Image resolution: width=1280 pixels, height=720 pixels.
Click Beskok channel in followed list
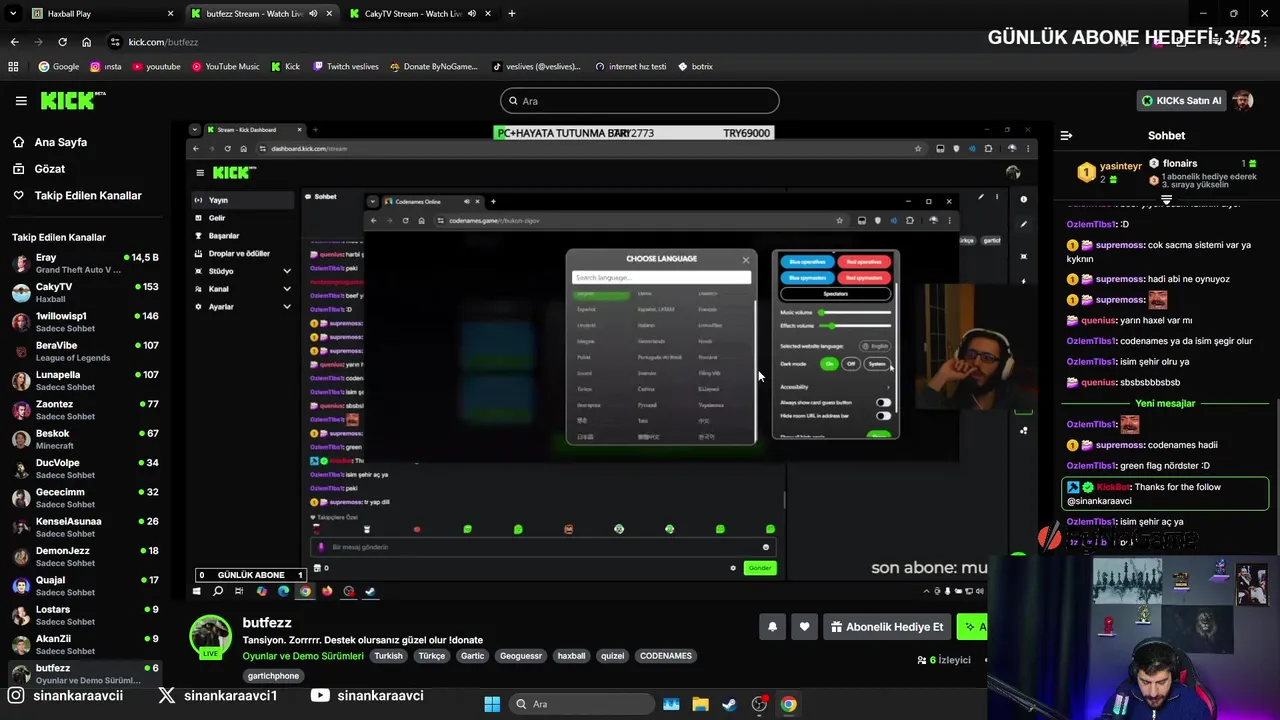85,439
